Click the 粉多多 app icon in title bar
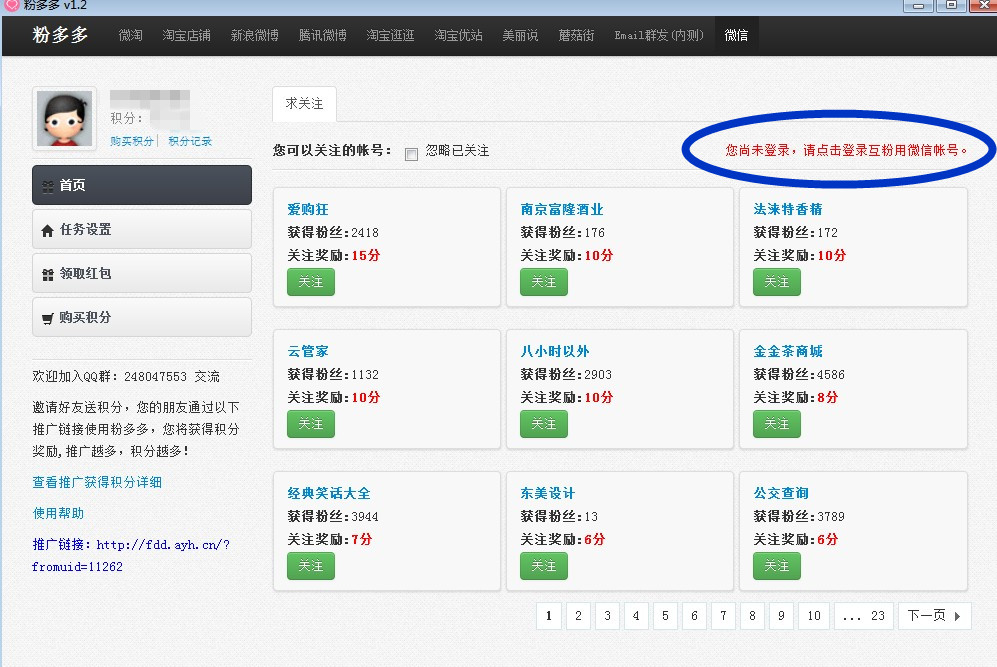Image resolution: width=997 pixels, height=667 pixels. (x=11, y=5)
